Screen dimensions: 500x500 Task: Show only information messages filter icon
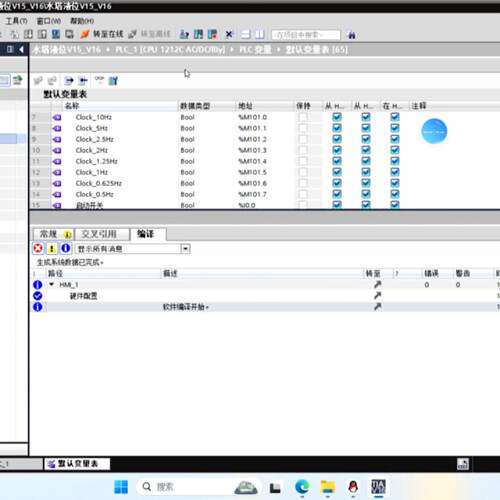tap(66, 248)
